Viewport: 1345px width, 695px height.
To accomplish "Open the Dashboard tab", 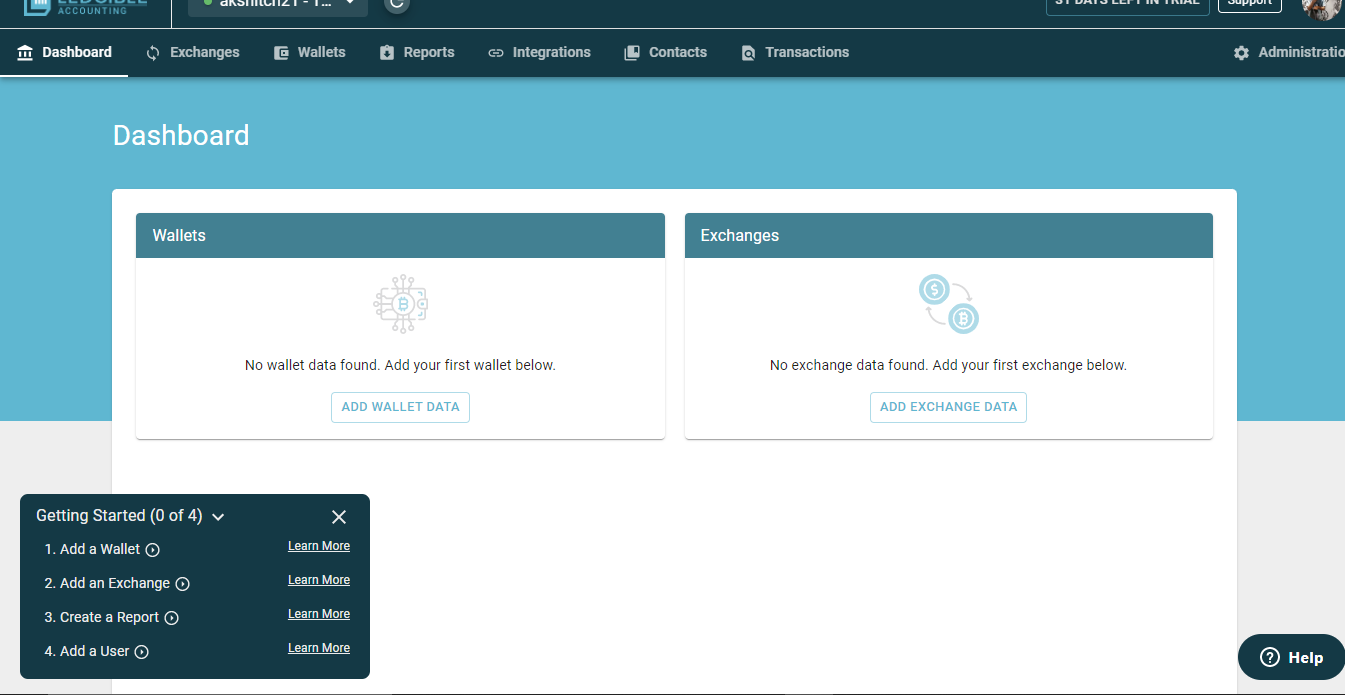I will pyautogui.click(x=64, y=53).
